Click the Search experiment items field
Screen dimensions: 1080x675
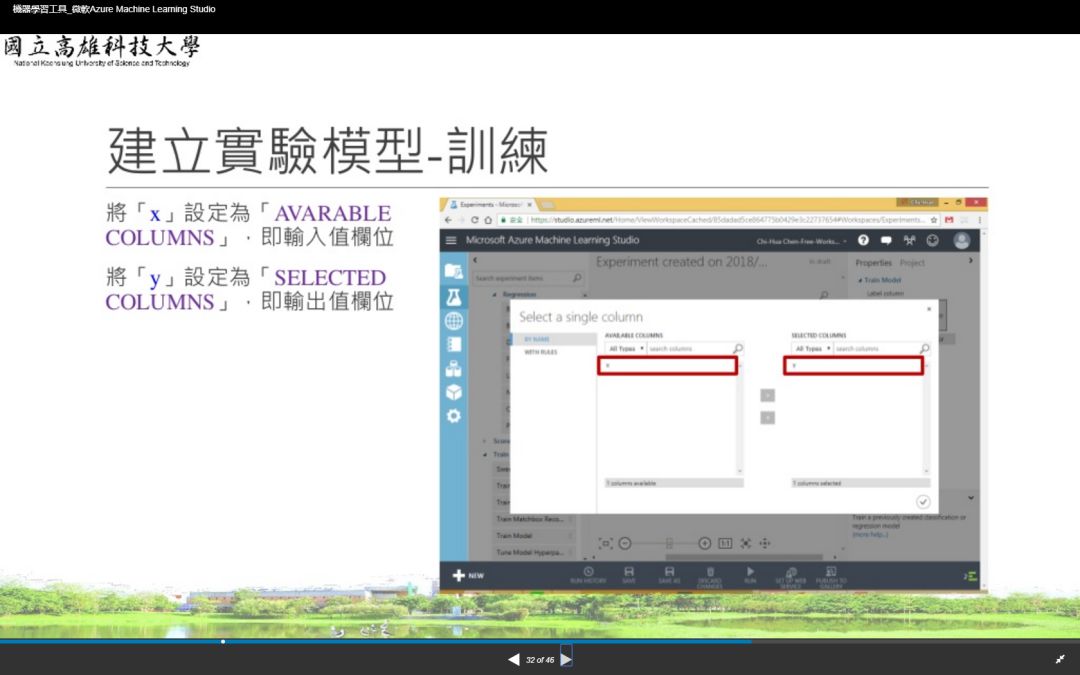click(x=528, y=278)
